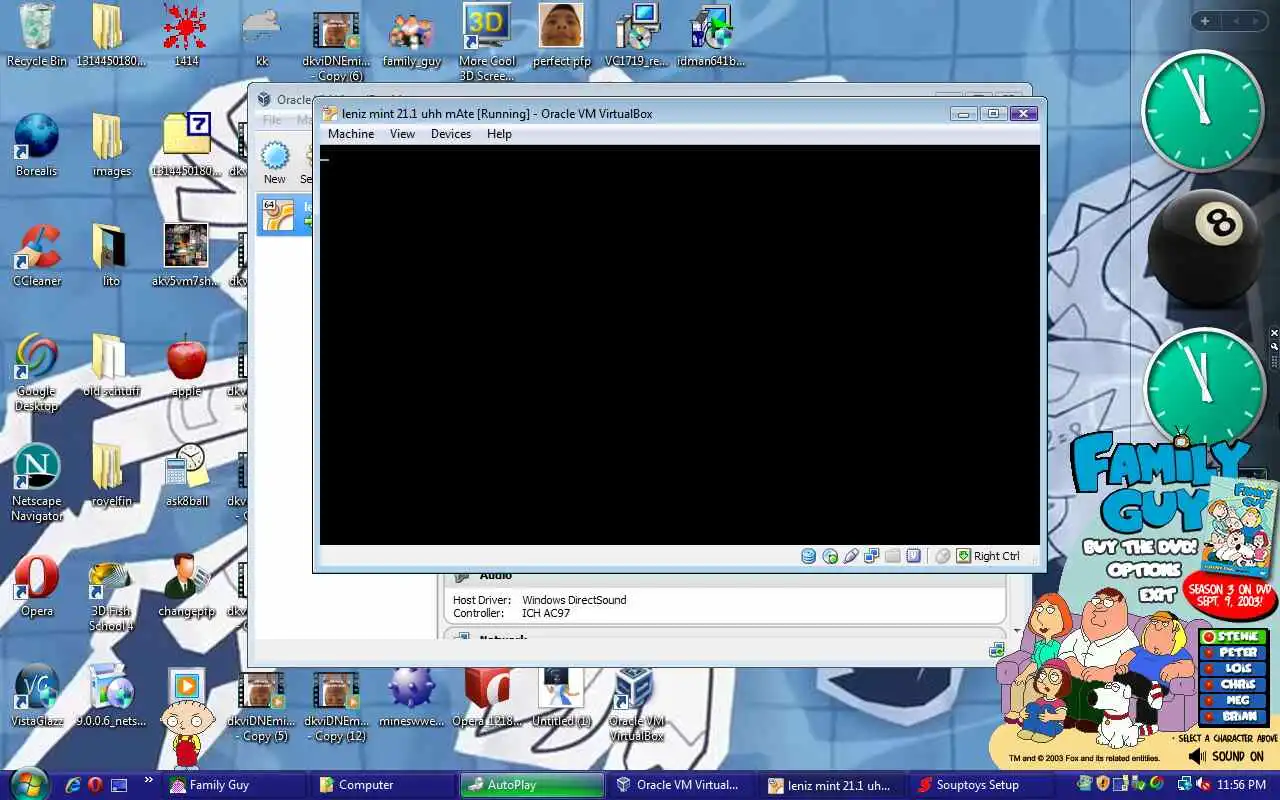Select the images folder on desktop
Image resolution: width=1280 pixels, height=800 pixels.
point(111,145)
